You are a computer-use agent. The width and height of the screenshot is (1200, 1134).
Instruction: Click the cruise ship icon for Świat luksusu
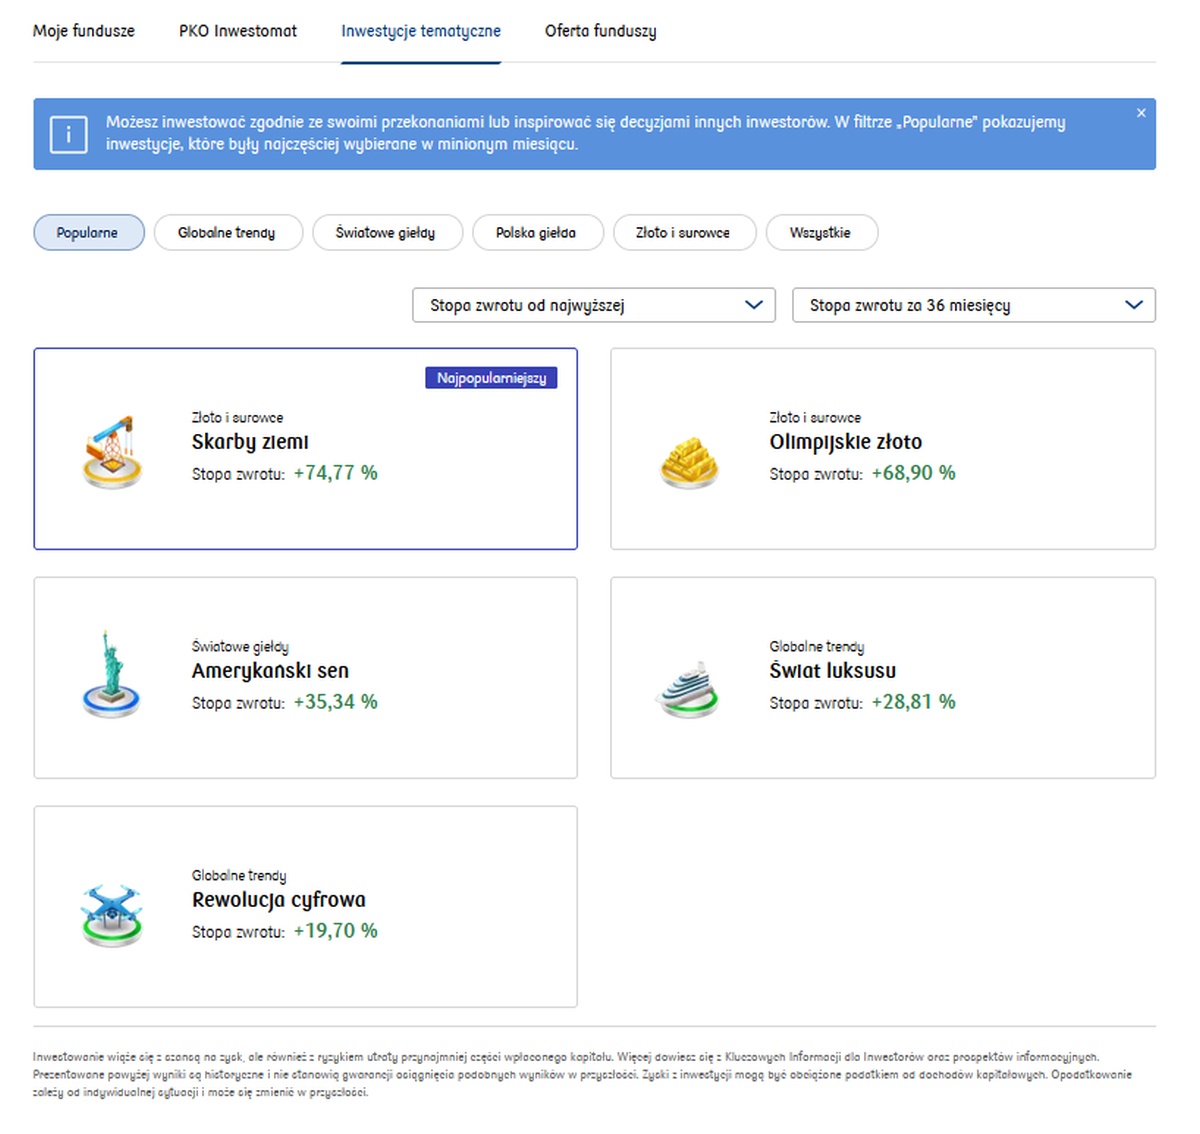(x=688, y=689)
